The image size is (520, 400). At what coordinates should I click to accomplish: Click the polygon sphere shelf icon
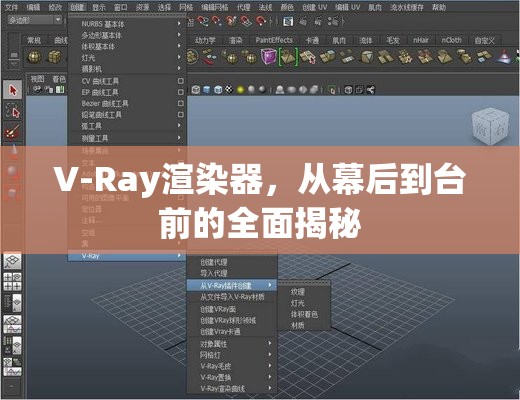click(x=34, y=57)
